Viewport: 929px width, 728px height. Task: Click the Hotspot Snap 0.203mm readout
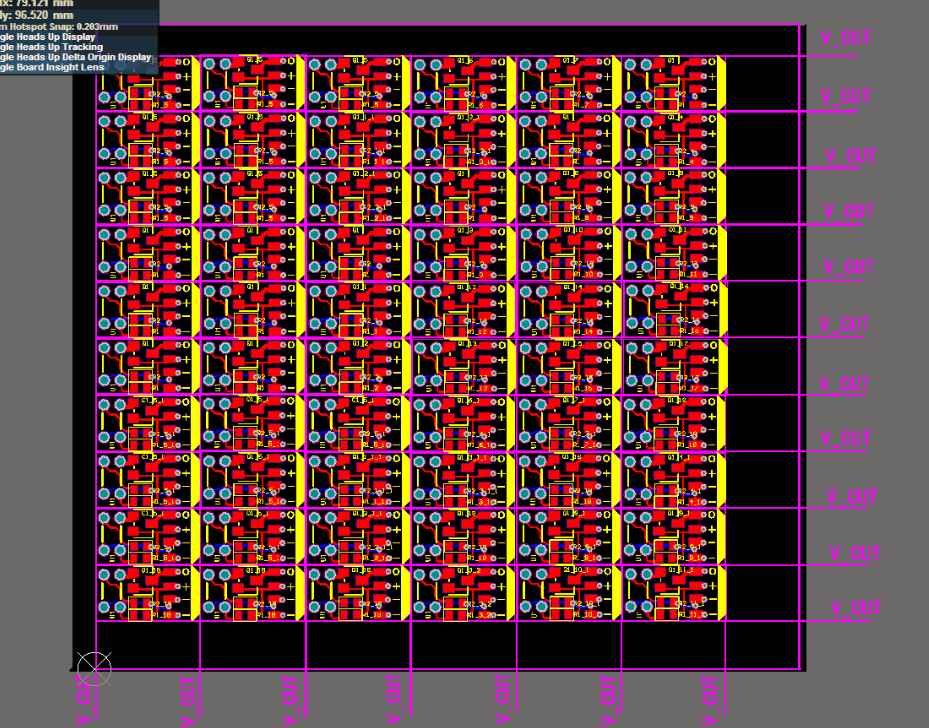[x=60, y=27]
